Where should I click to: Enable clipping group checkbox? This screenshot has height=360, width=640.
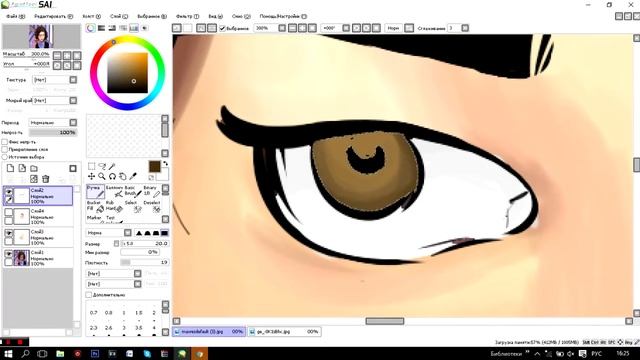coord(5,149)
